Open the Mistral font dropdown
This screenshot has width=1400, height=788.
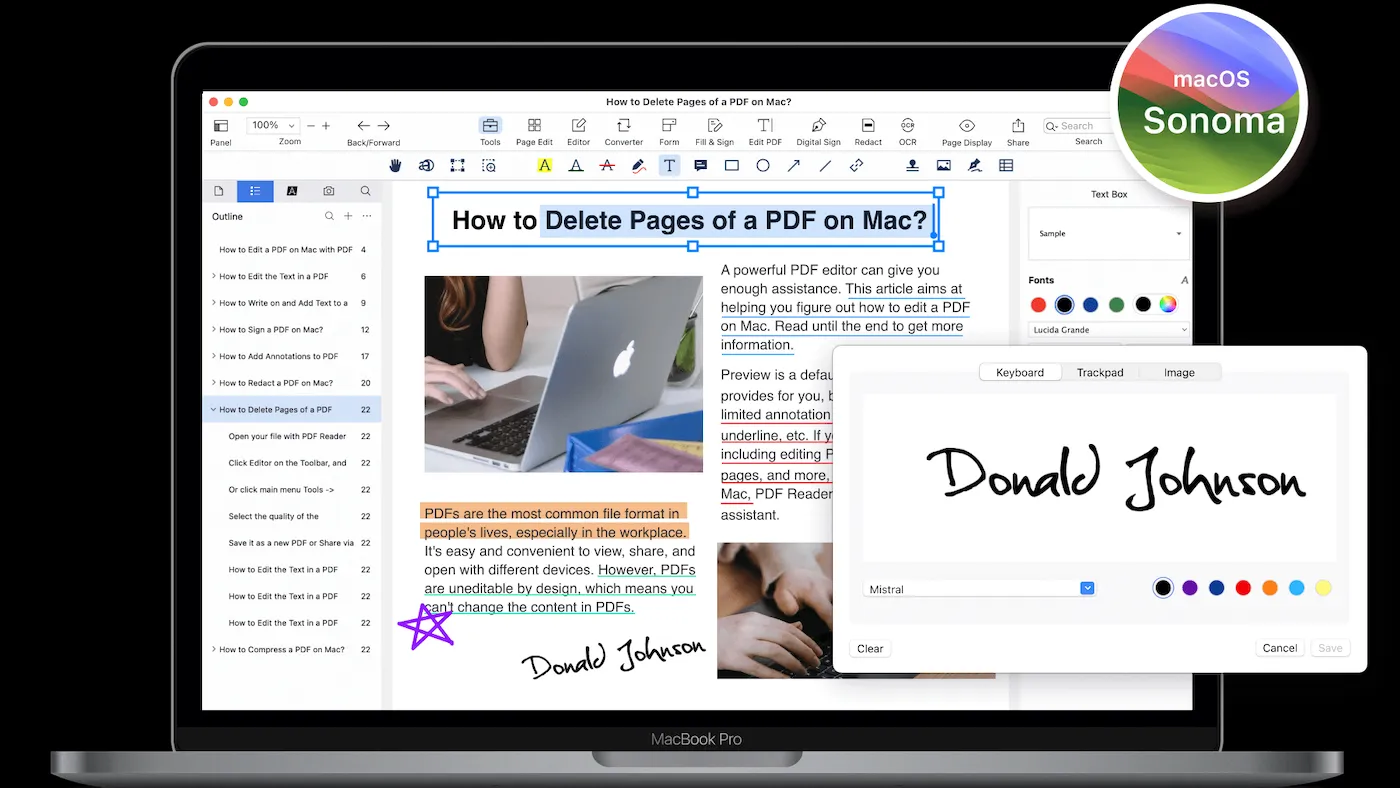pyautogui.click(x=1087, y=588)
